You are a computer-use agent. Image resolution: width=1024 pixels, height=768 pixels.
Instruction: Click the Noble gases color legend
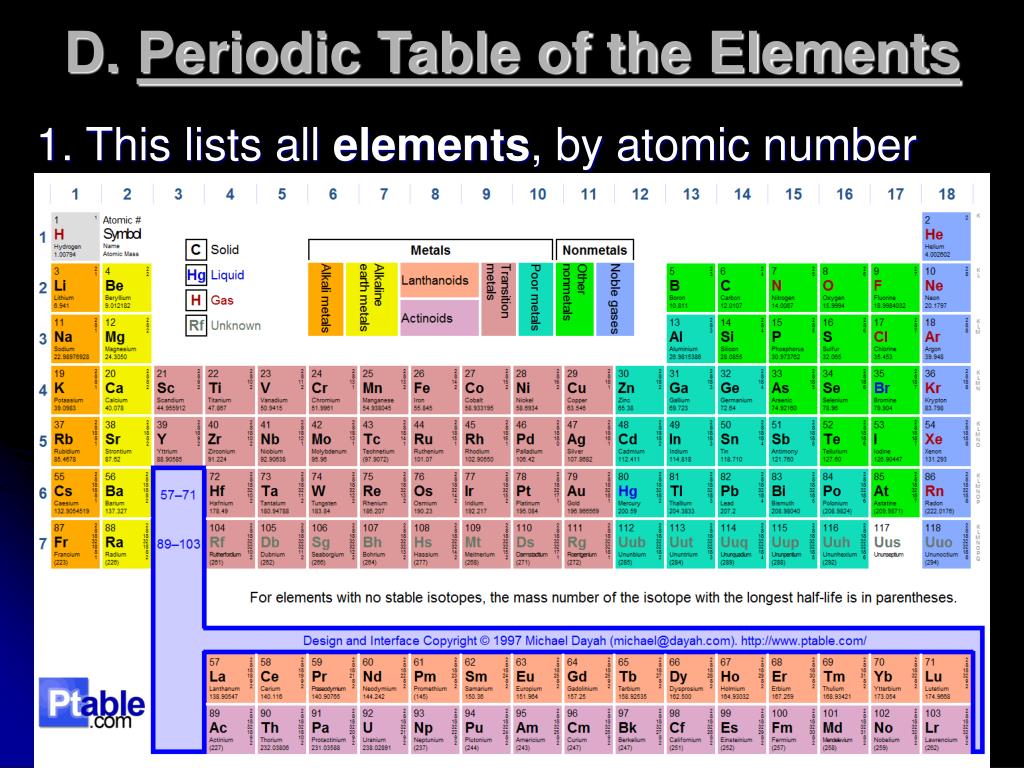click(614, 299)
